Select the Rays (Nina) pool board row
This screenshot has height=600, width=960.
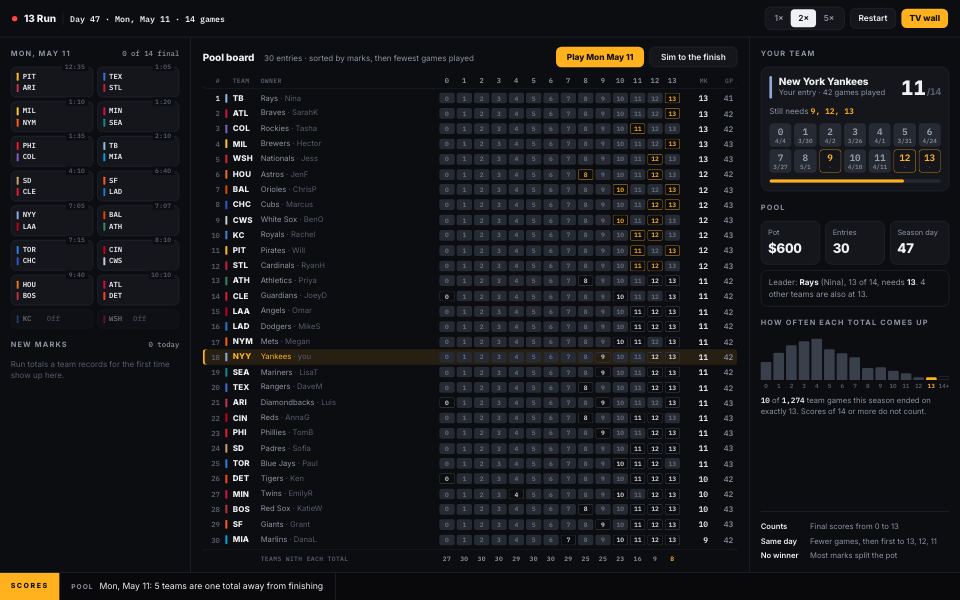(470, 98)
